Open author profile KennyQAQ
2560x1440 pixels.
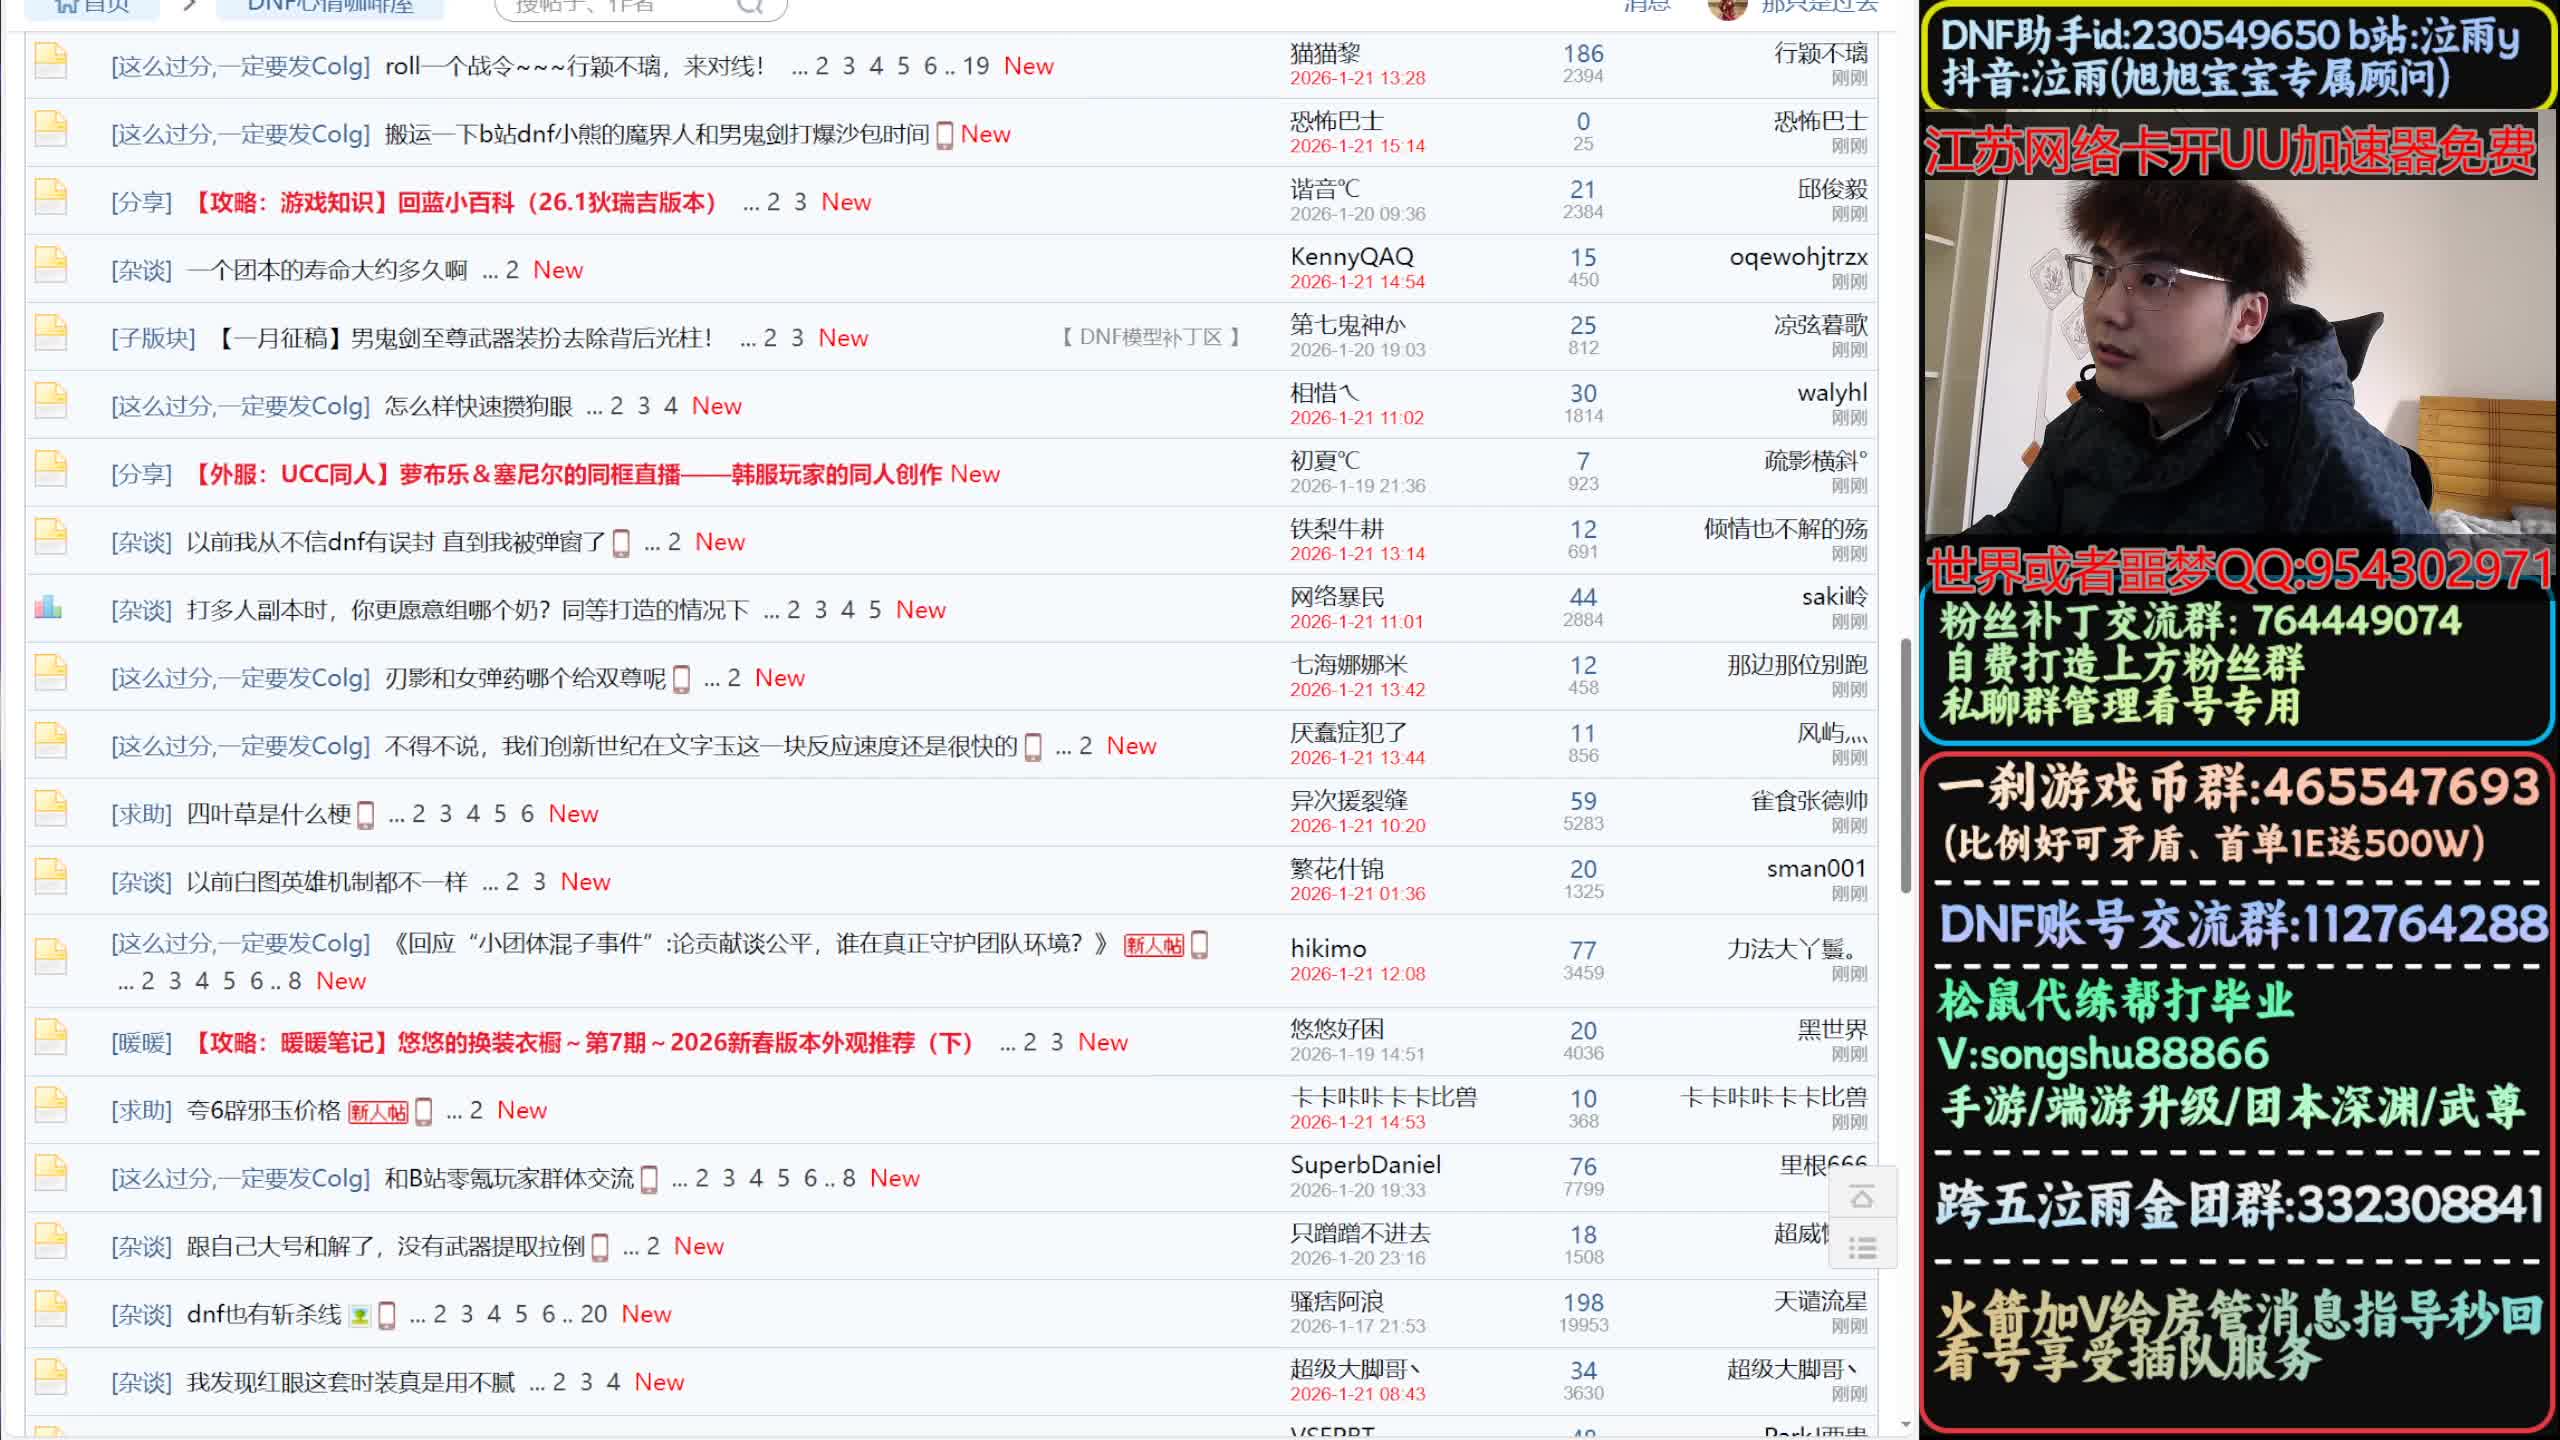pyautogui.click(x=1351, y=257)
